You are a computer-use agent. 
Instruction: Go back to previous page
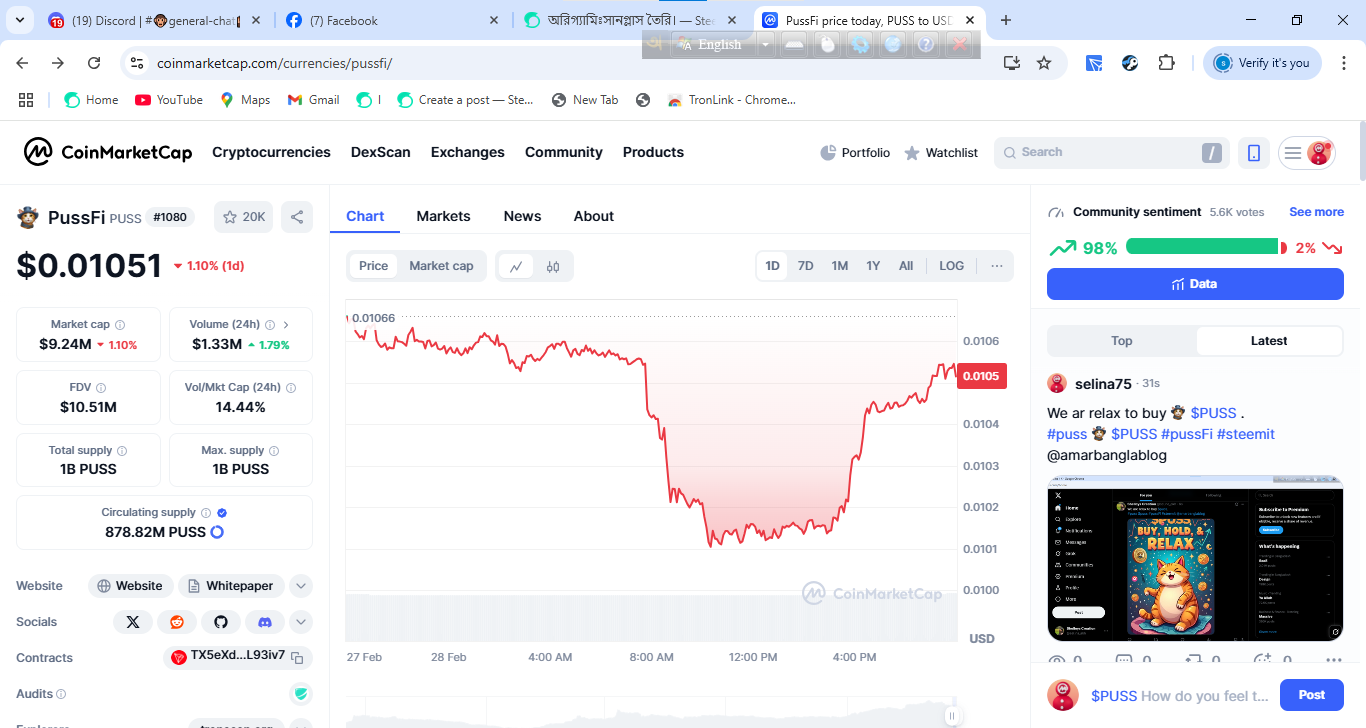click(22, 63)
